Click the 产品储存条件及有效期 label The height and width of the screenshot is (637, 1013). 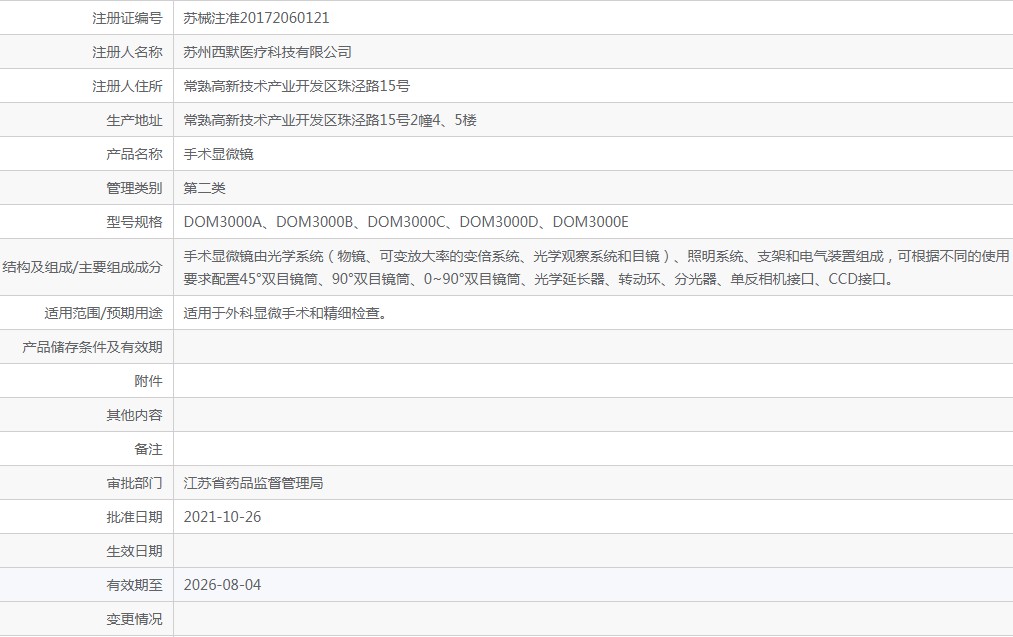[92, 347]
